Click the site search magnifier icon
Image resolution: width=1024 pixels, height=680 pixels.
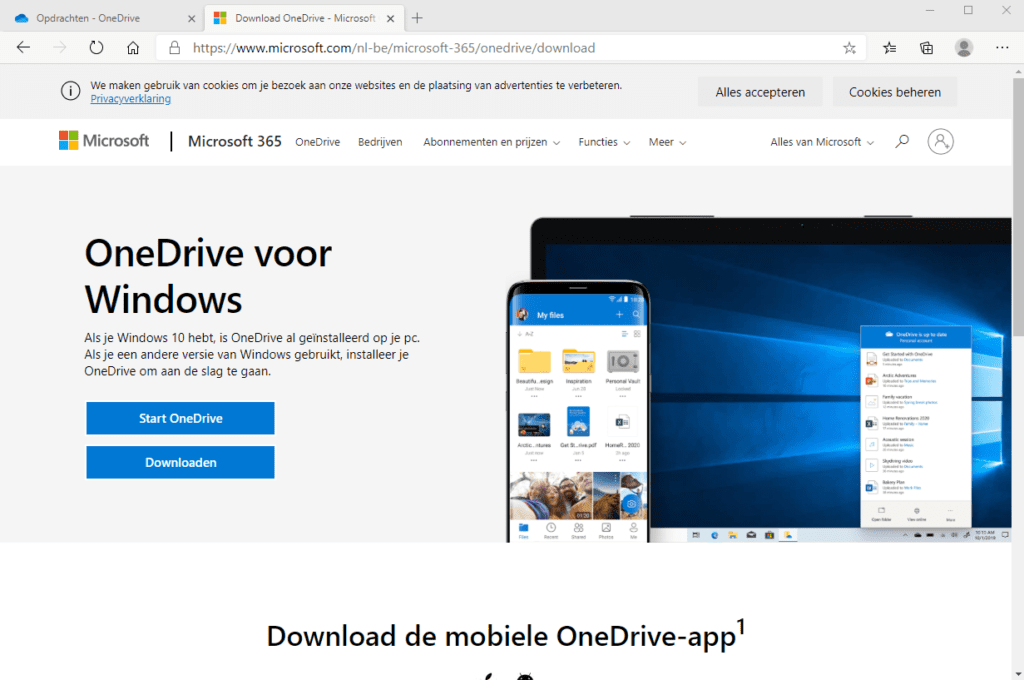pyautogui.click(x=902, y=141)
